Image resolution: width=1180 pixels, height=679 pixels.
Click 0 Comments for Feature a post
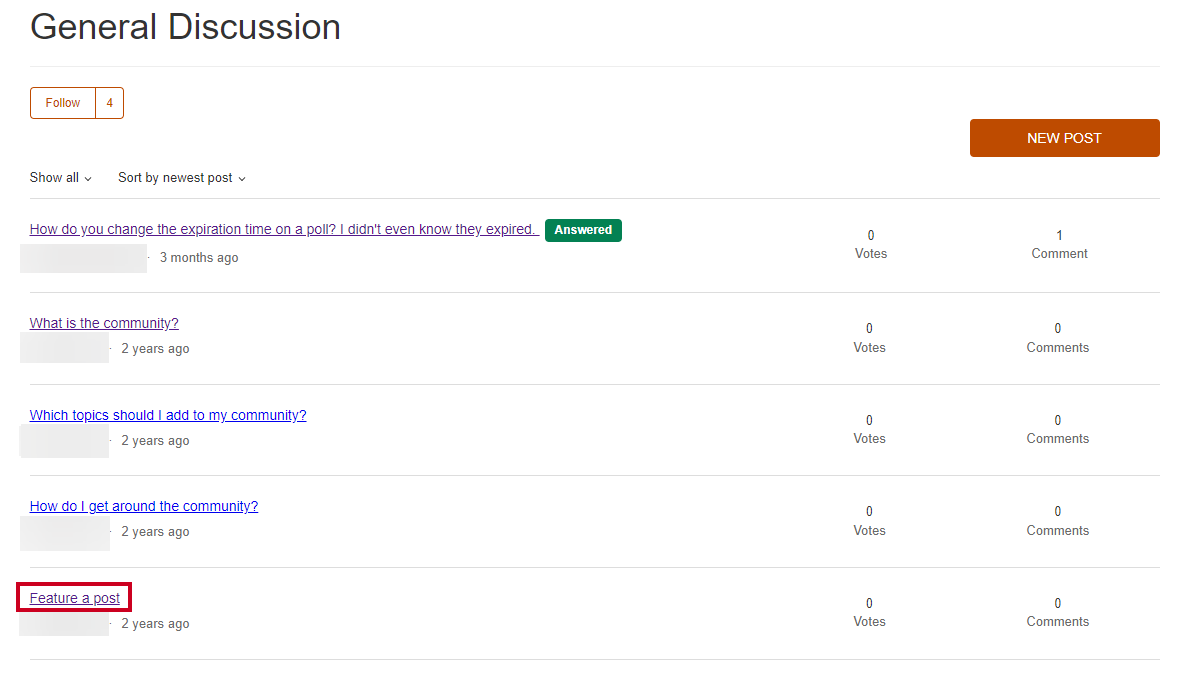click(1057, 612)
